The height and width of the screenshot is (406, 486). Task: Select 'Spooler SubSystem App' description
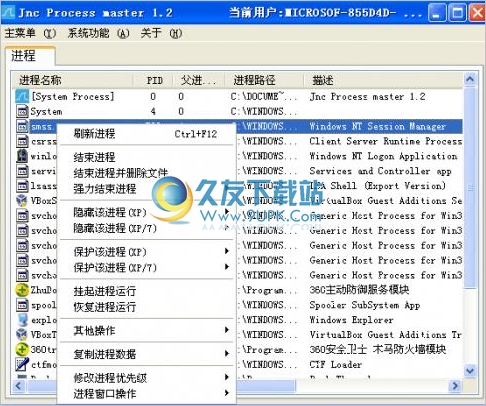point(365,305)
